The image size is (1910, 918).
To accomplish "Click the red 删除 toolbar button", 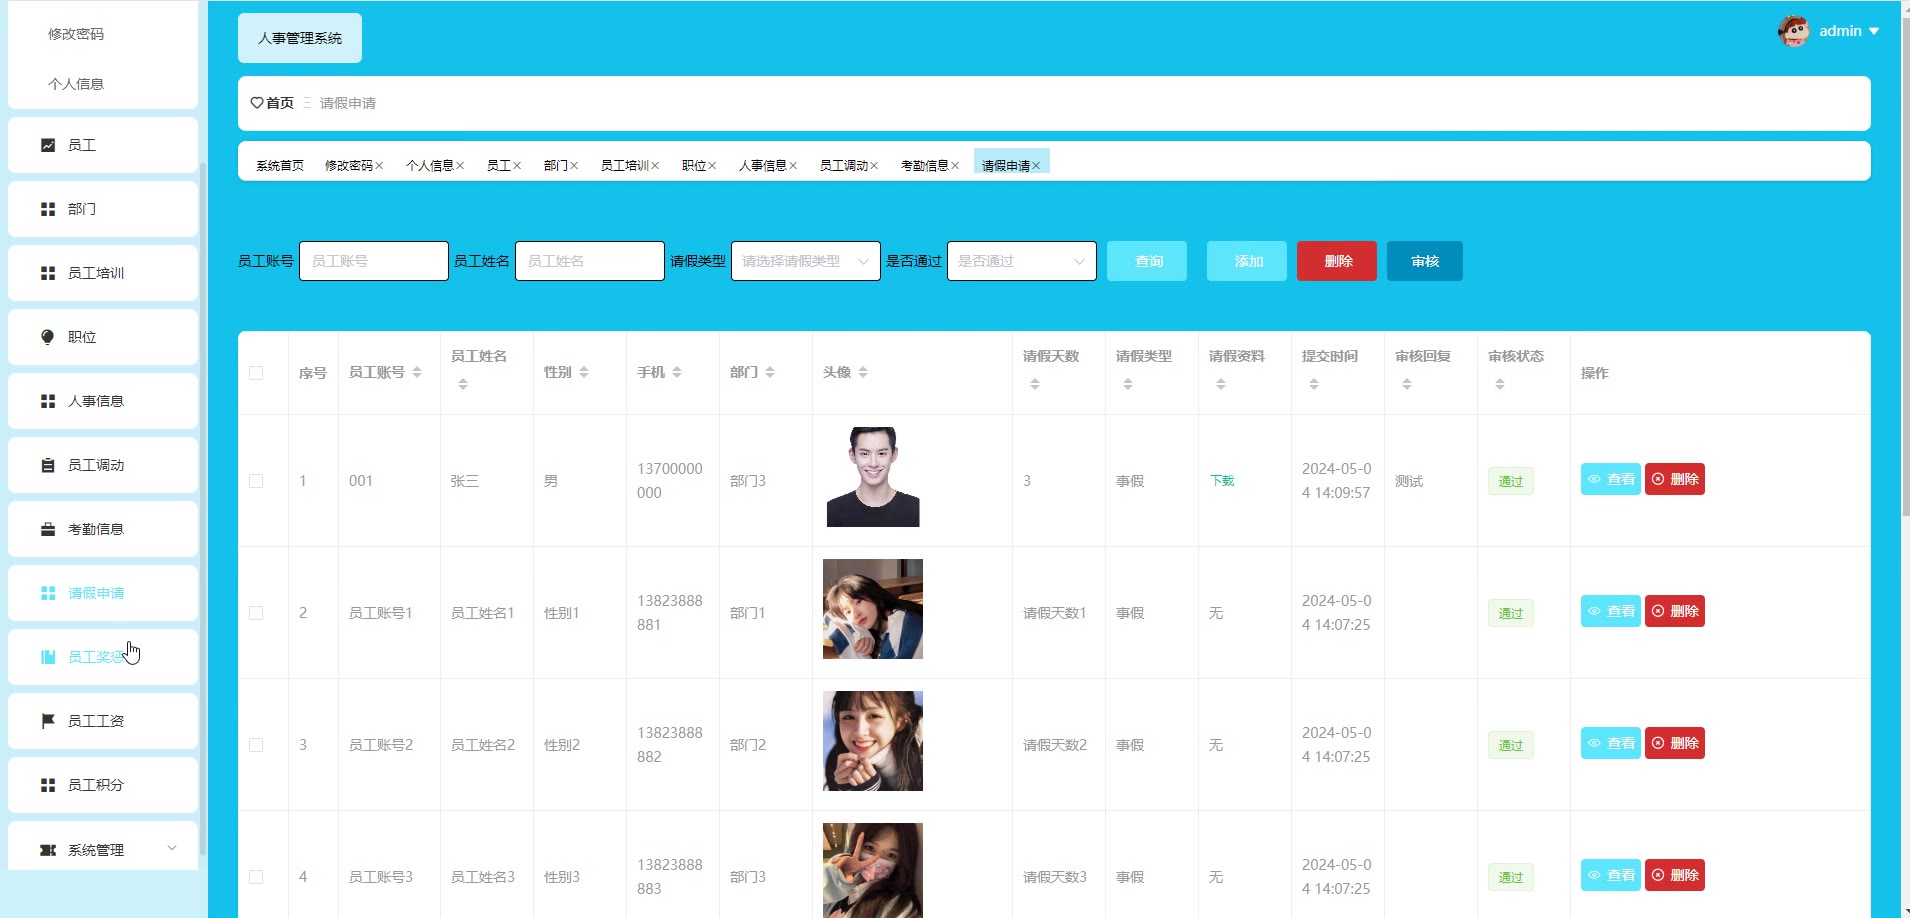I will [1337, 261].
